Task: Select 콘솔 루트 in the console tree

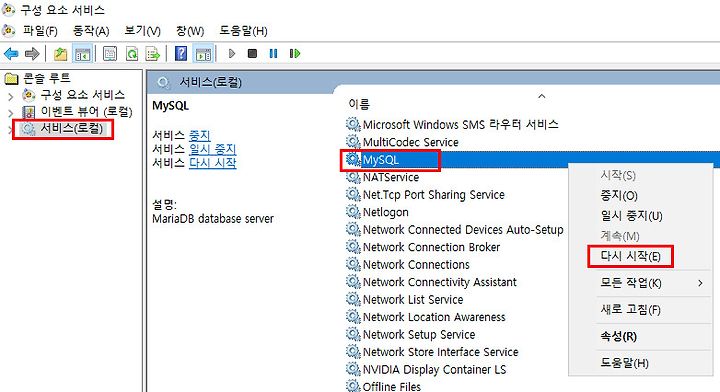Action: pos(47,78)
